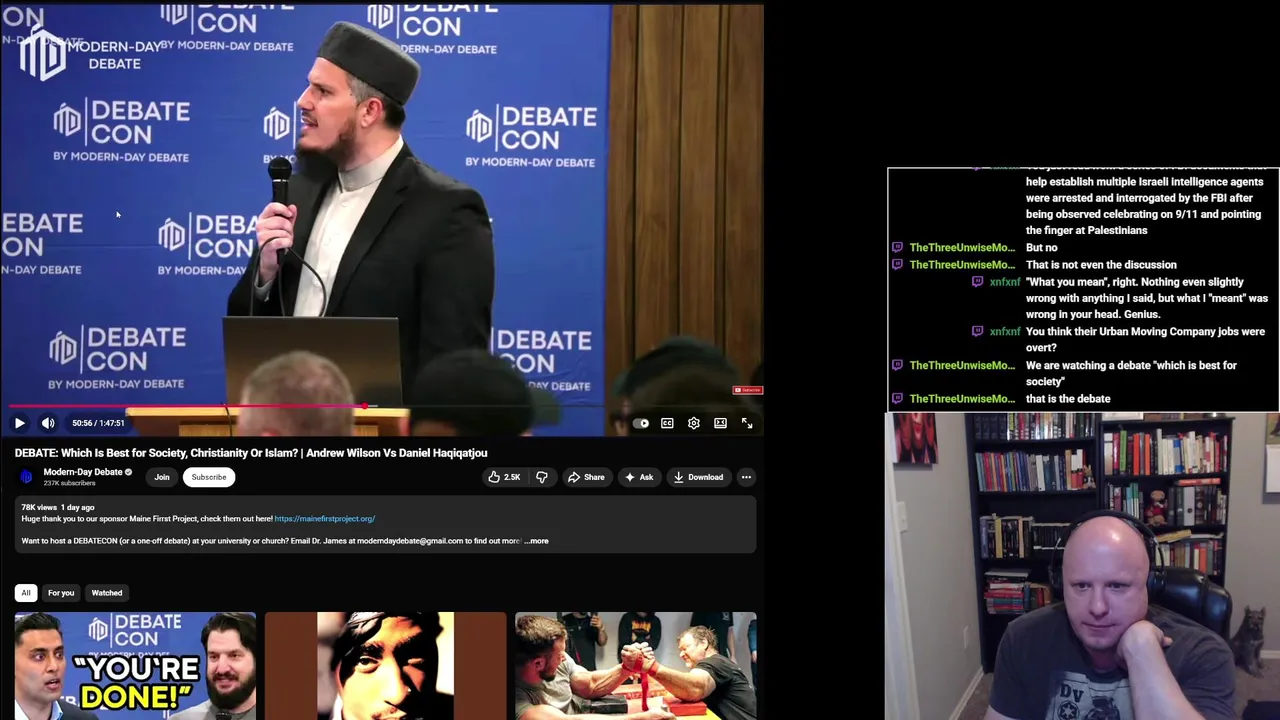Click the Subscribe watermark in video corner
Screen dimensions: 1280x720
747,390
